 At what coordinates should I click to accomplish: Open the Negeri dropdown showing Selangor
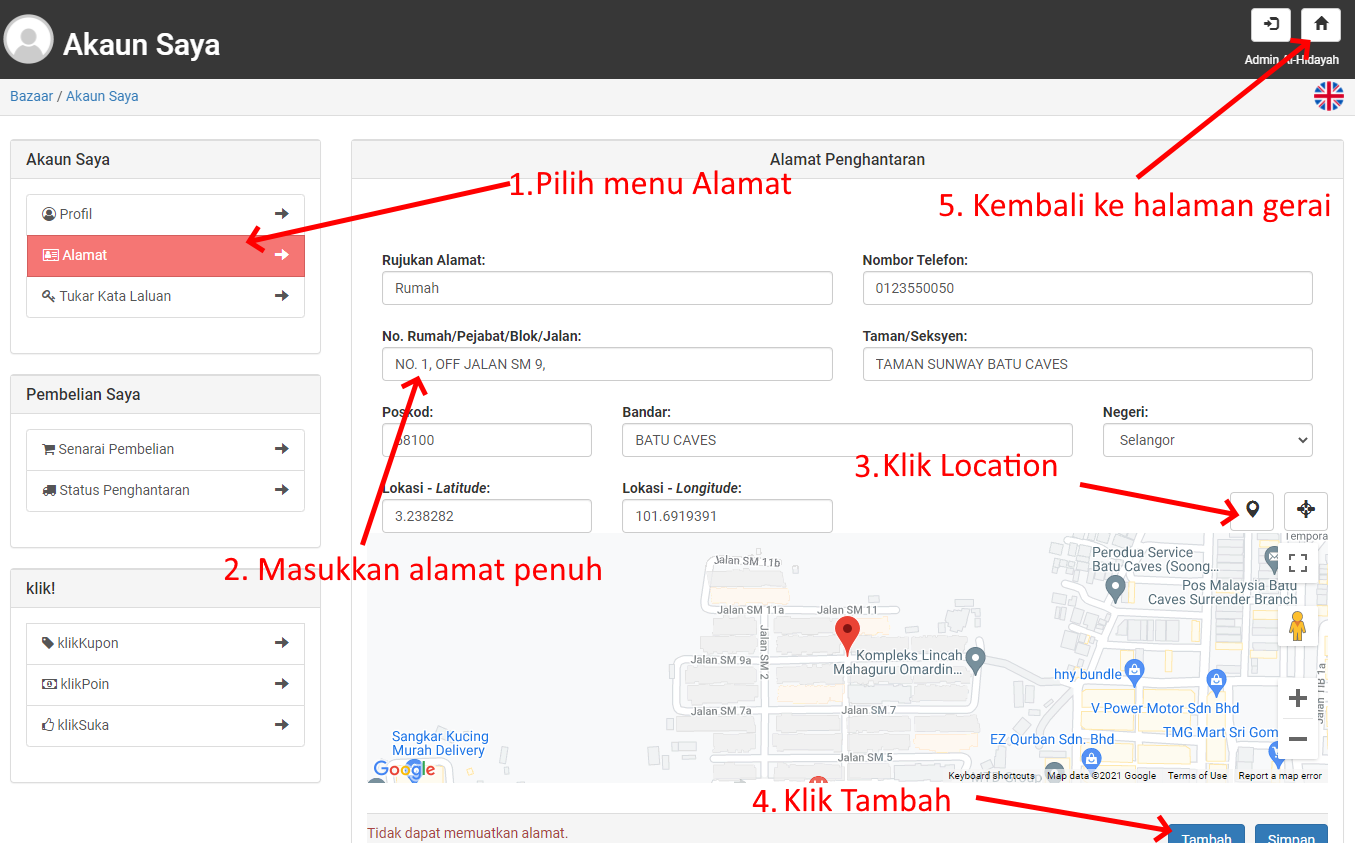click(1207, 440)
